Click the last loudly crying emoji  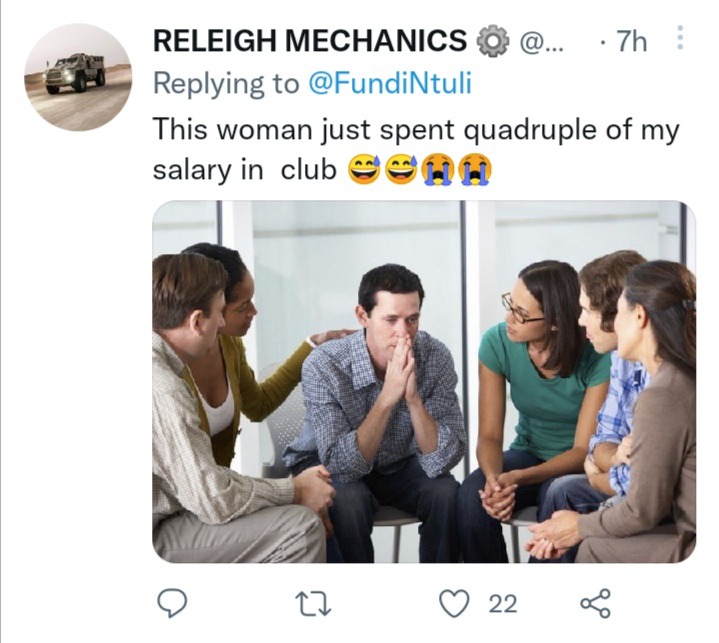coord(476,170)
